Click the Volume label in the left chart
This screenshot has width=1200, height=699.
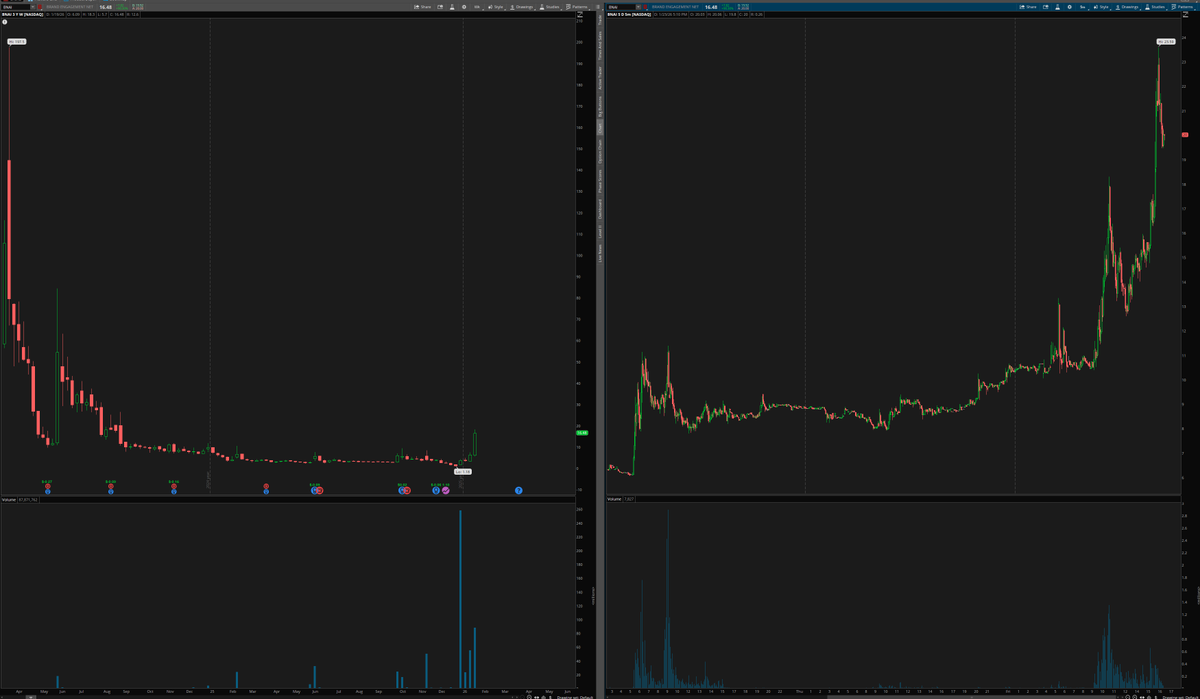coord(8,499)
